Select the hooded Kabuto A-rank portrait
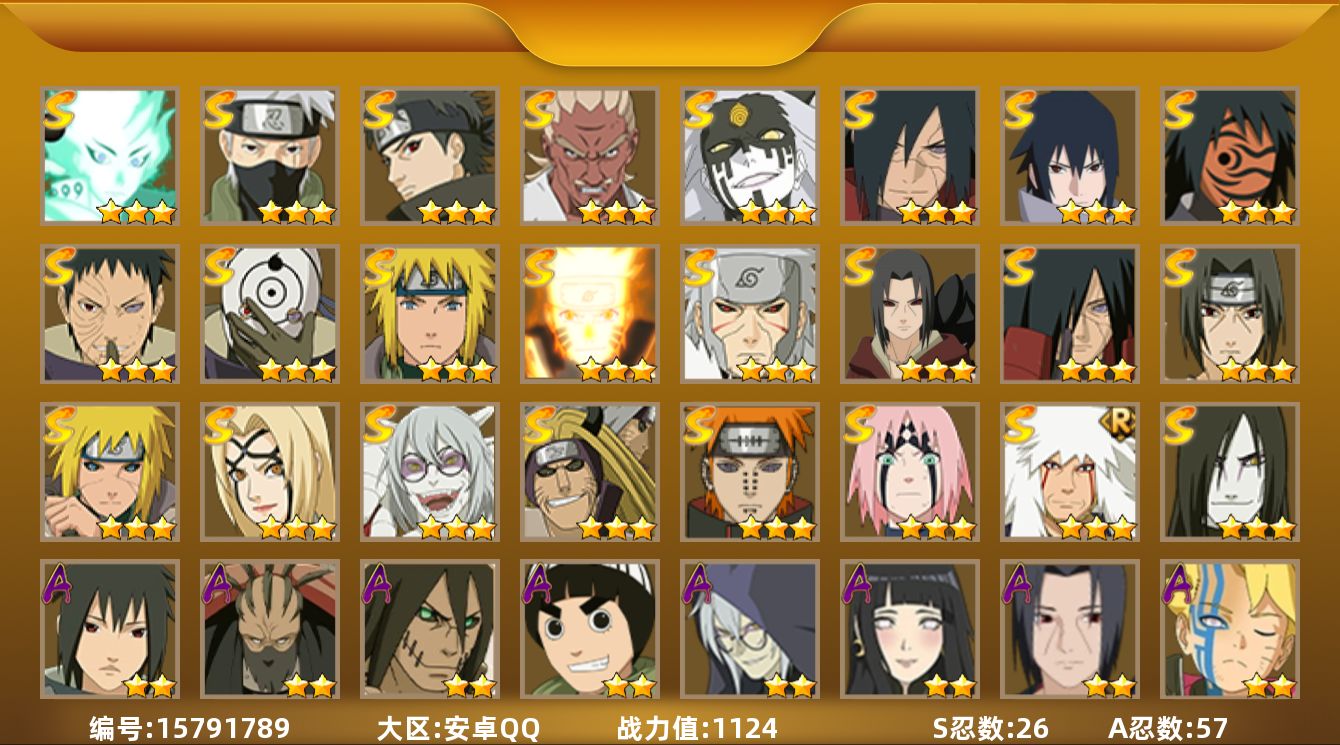Screen dimensions: 1340x745 (750, 629)
